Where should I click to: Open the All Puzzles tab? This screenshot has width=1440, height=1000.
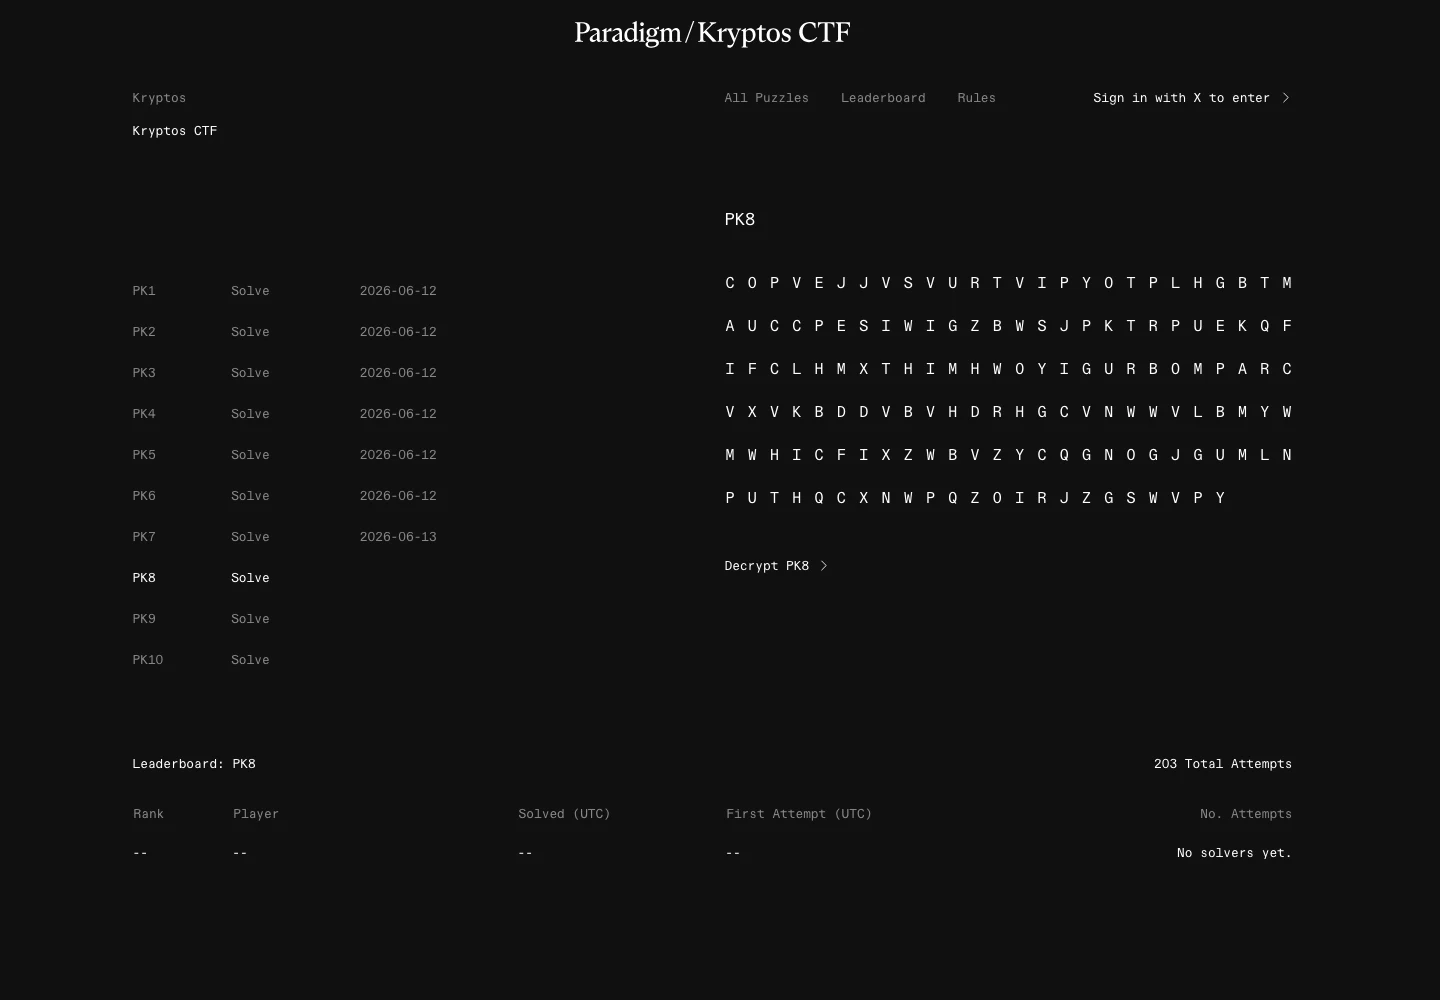pos(767,98)
